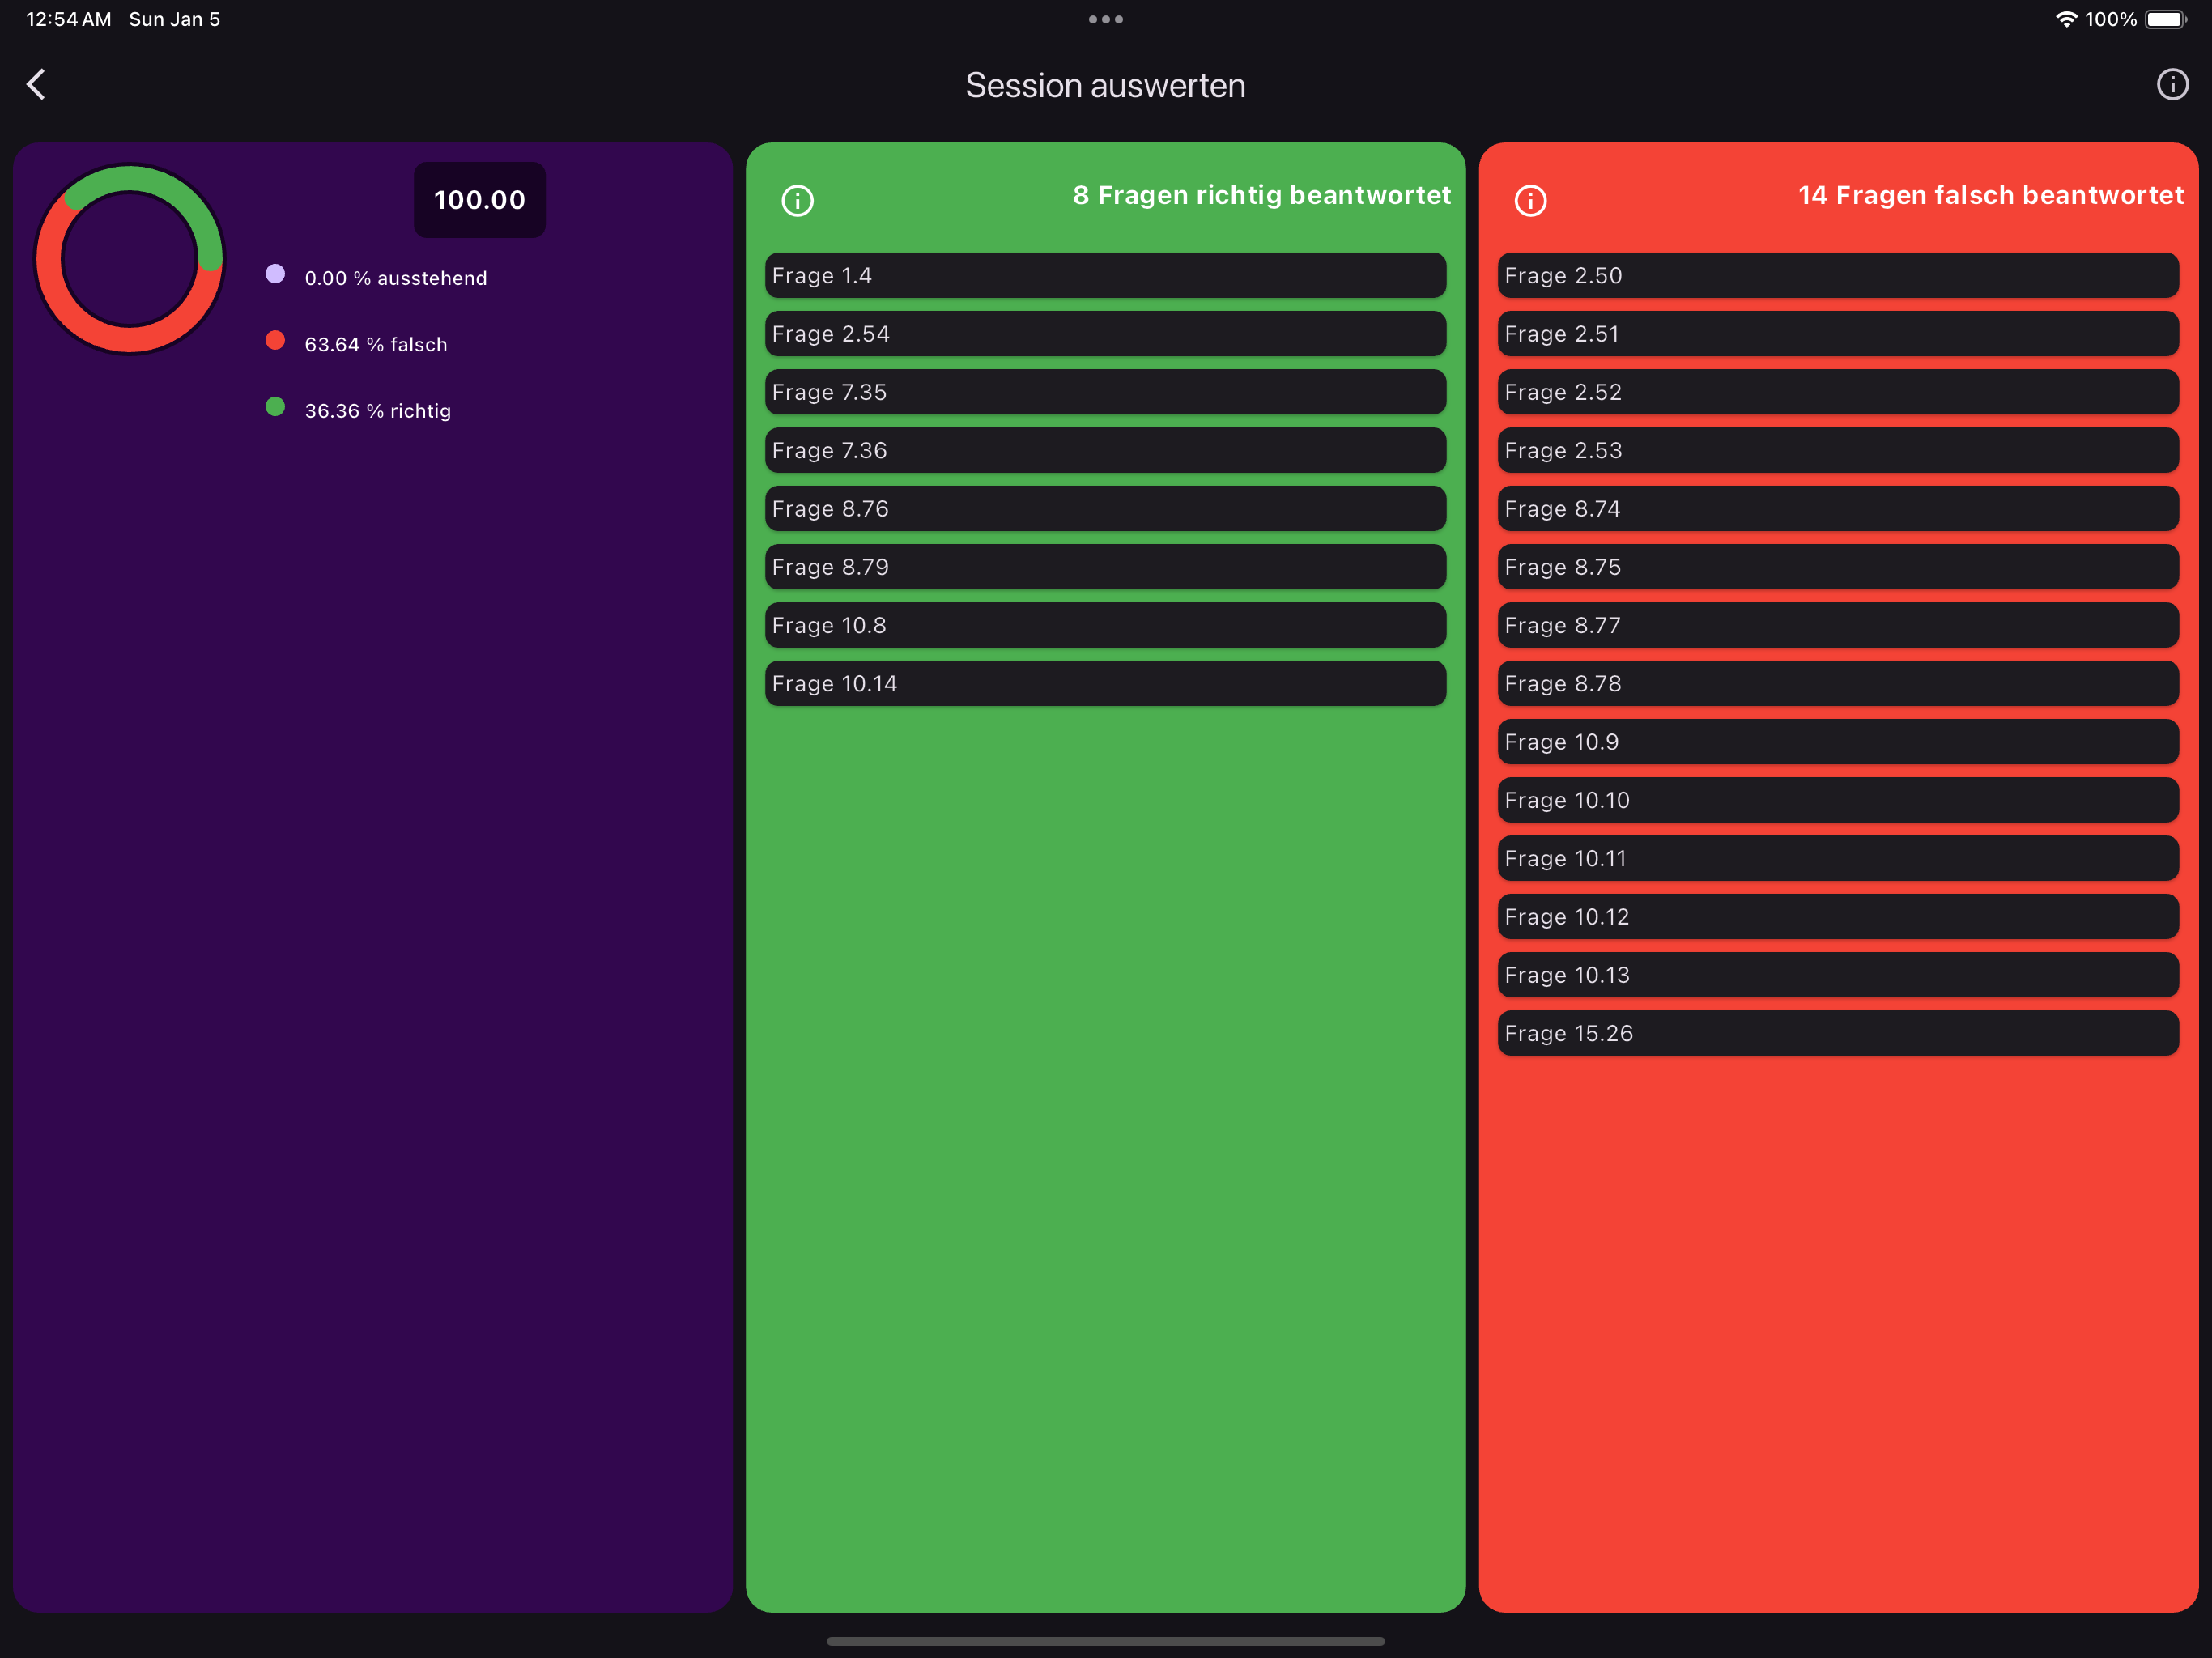2212x1658 pixels.
Task: Tap the donut progress chart
Action: point(130,259)
